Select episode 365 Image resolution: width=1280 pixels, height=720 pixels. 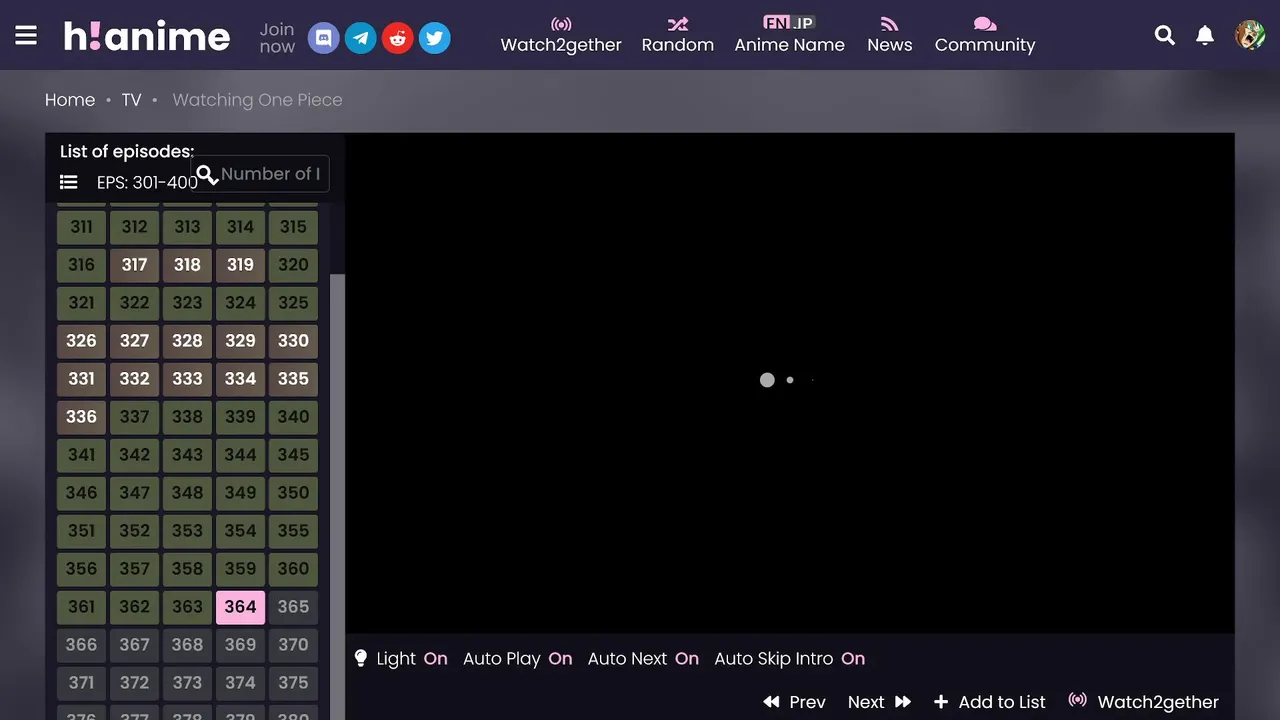click(x=293, y=607)
